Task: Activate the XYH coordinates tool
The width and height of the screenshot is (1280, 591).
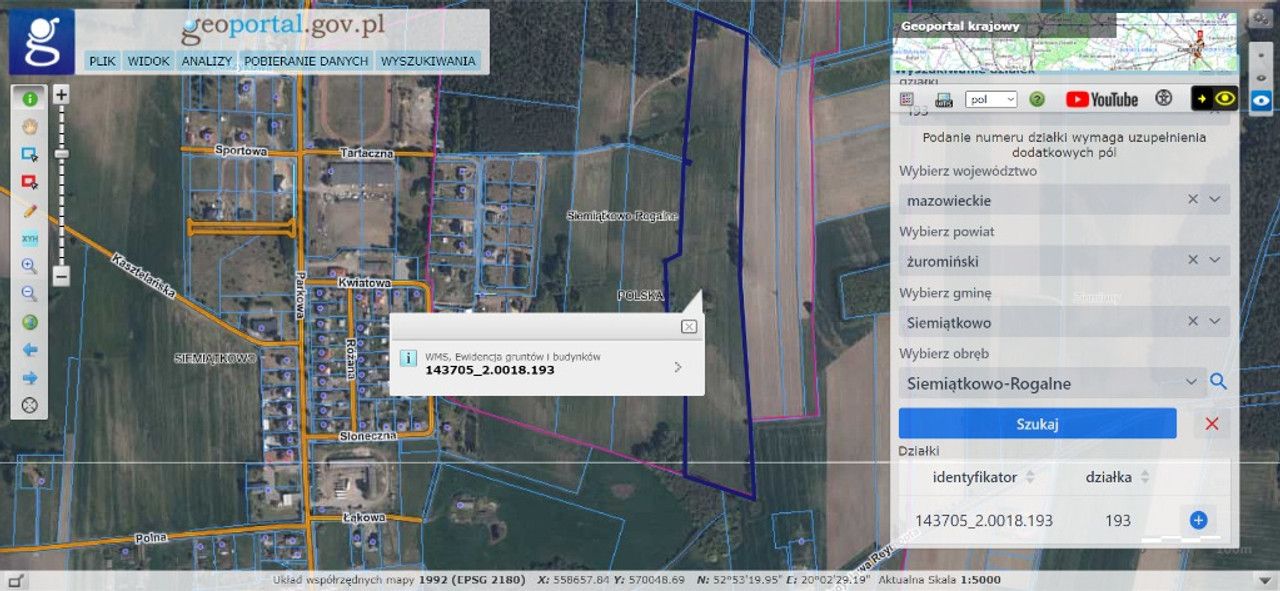Action: click(30, 239)
